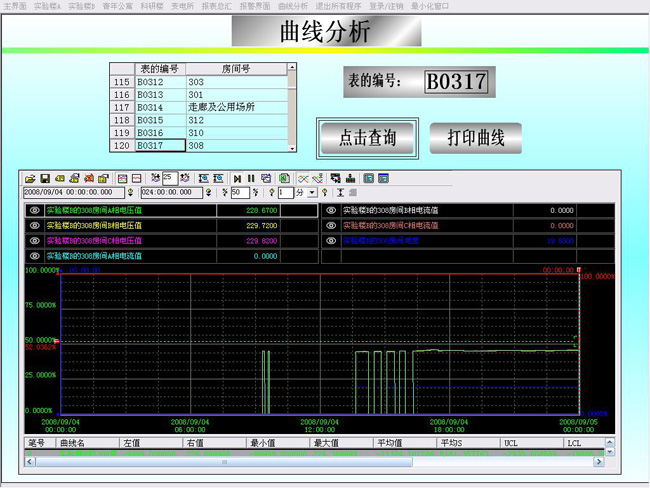Image resolution: width=650 pixels, height=488 pixels.
Task: Open the 分 time-unit dropdown
Action: point(312,192)
